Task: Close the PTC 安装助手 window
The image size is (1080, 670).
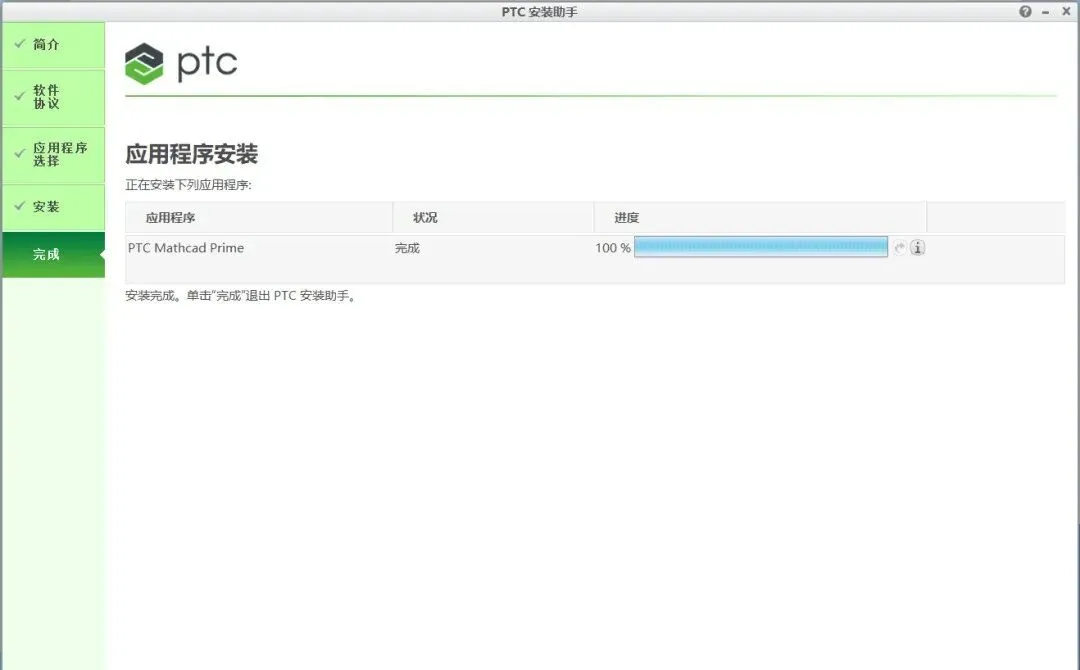Action: point(1066,12)
